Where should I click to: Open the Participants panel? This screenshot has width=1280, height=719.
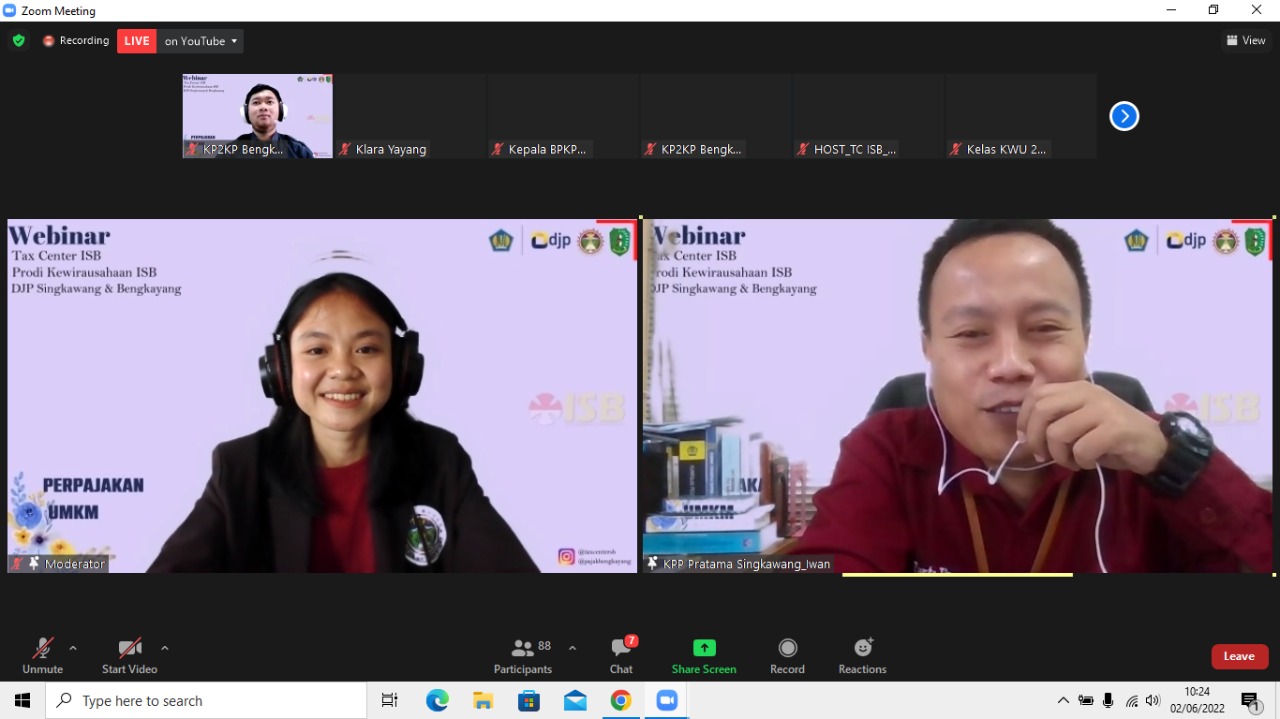coord(522,656)
